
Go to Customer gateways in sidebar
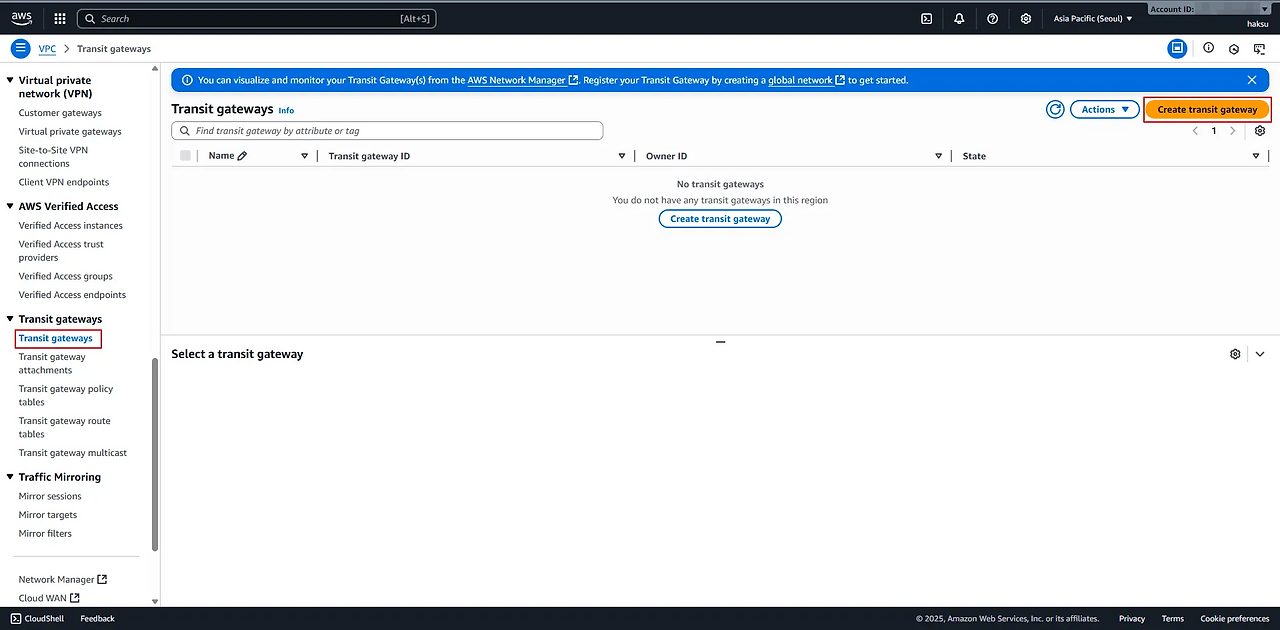tap(60, 113)
